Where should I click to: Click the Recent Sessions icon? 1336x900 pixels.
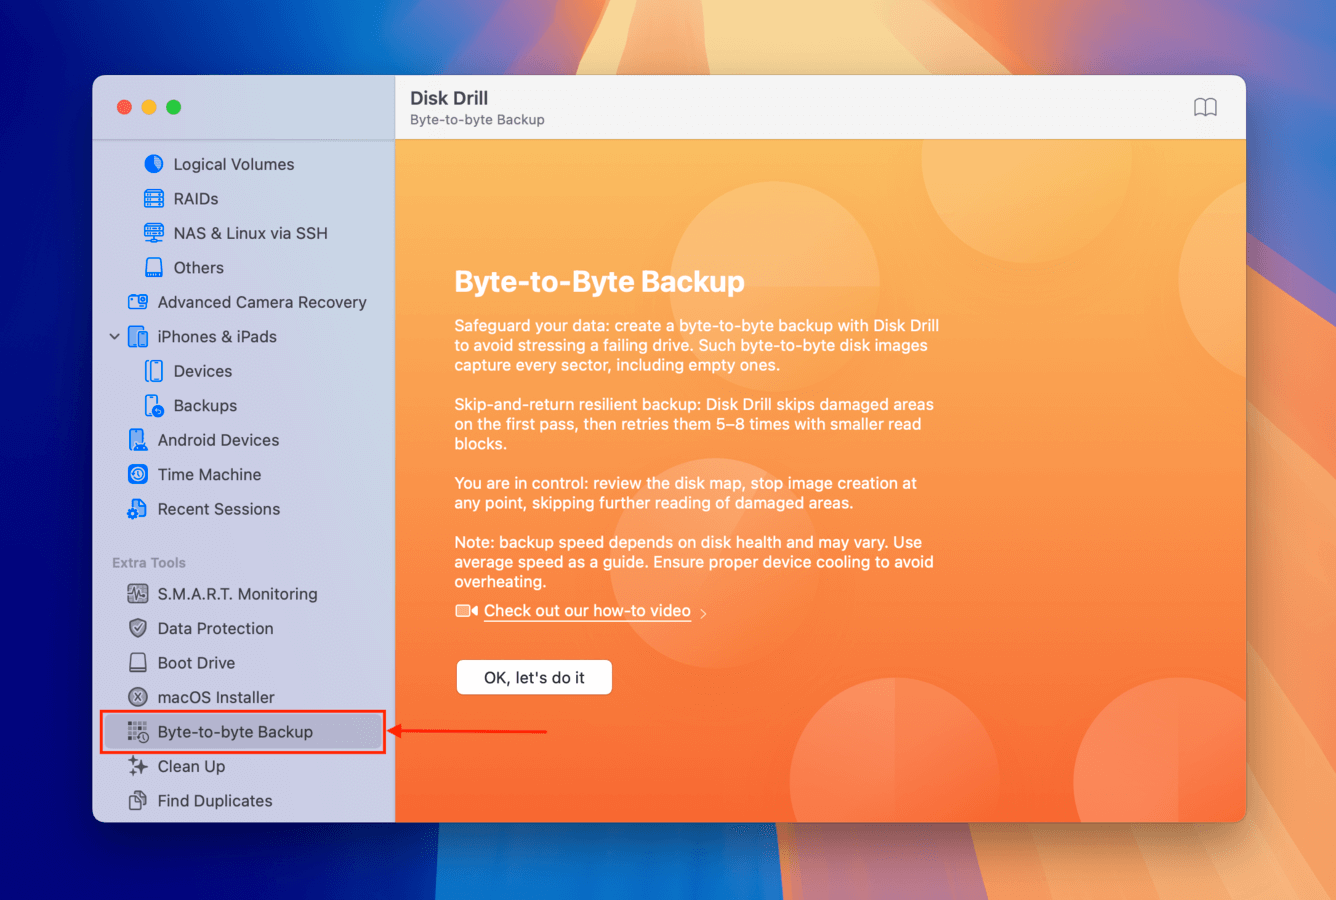click(x=137, y=509)
